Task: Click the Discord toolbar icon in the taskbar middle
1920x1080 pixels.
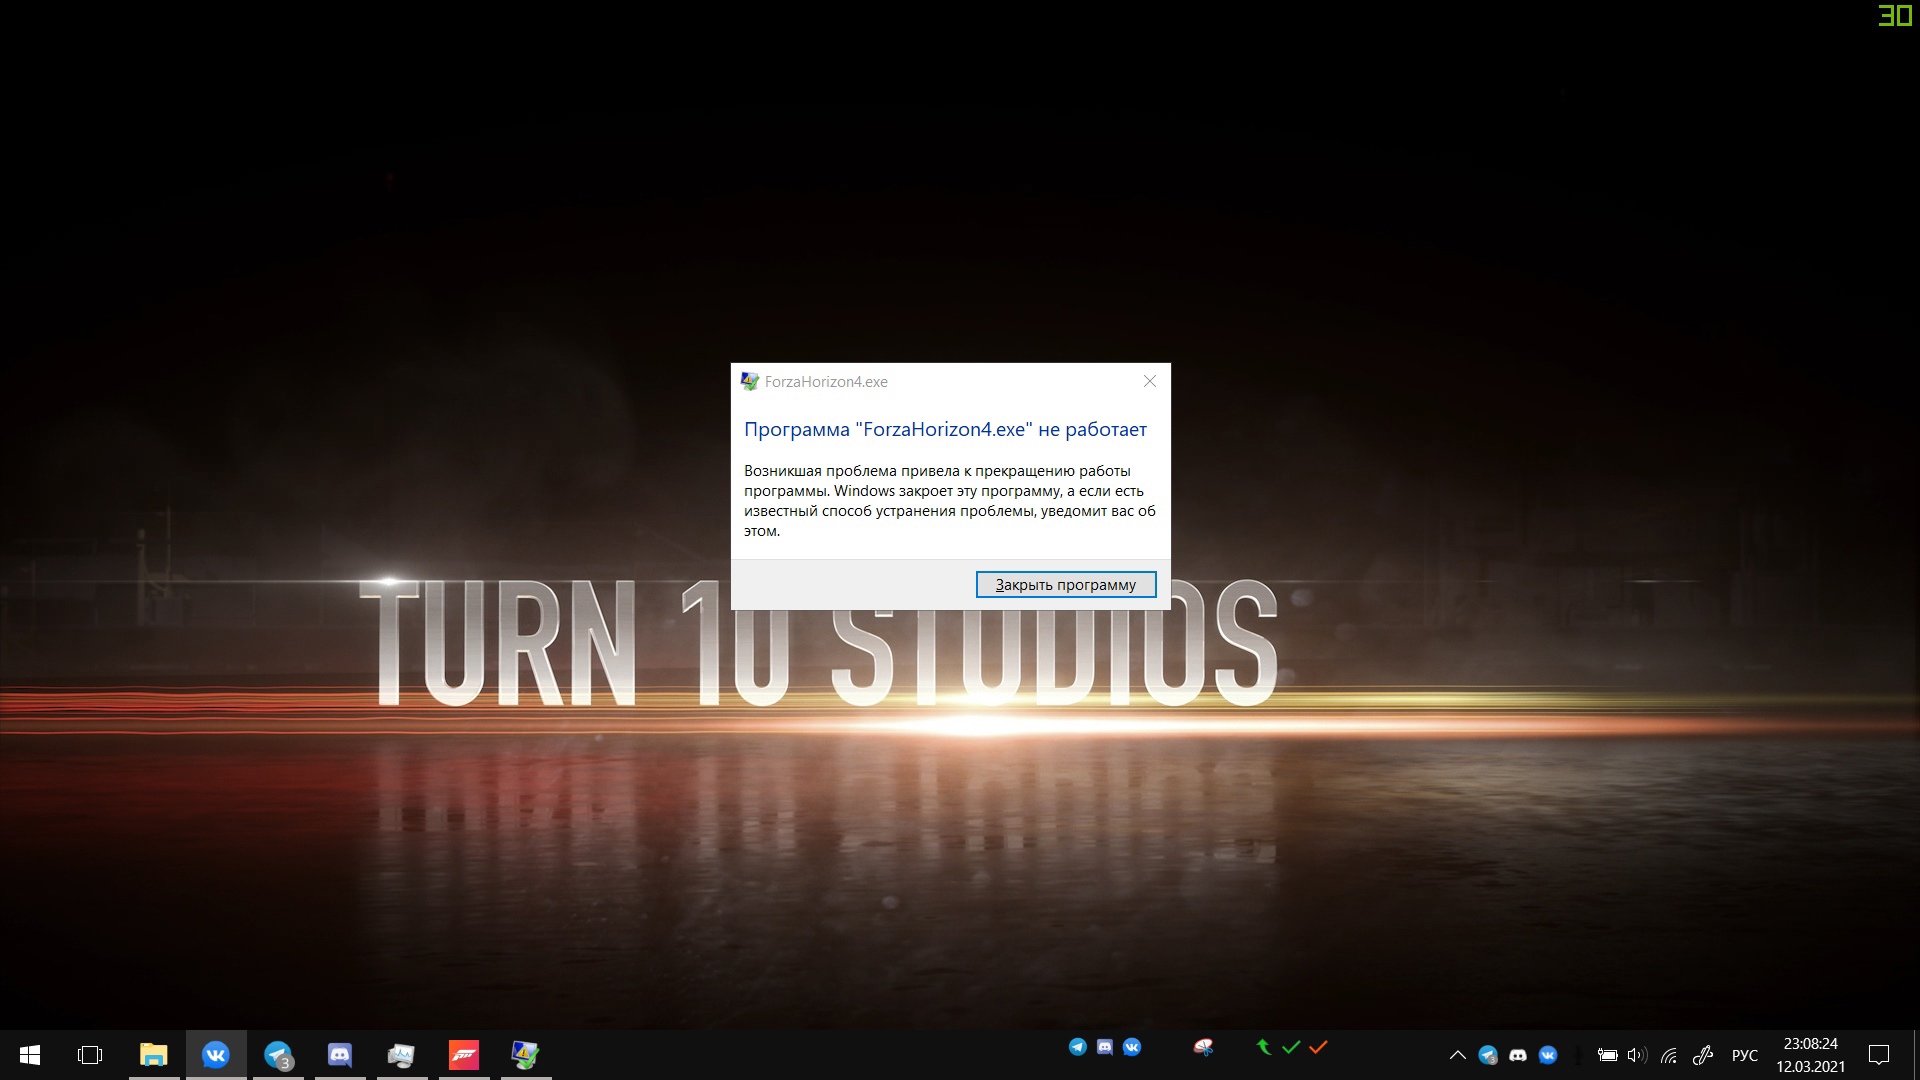Action: 1105,1047
